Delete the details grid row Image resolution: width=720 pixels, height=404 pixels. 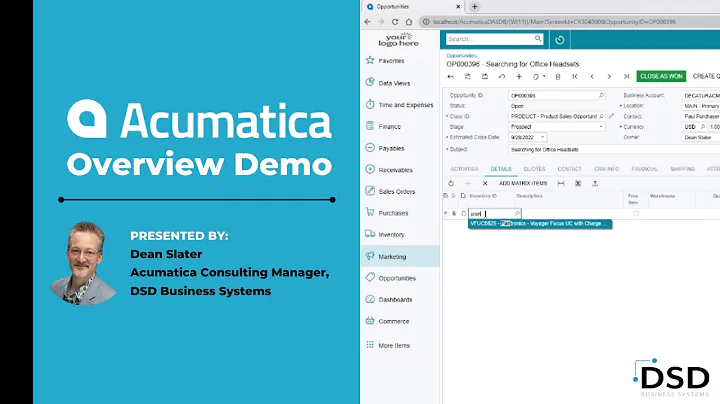click(485, 183)
